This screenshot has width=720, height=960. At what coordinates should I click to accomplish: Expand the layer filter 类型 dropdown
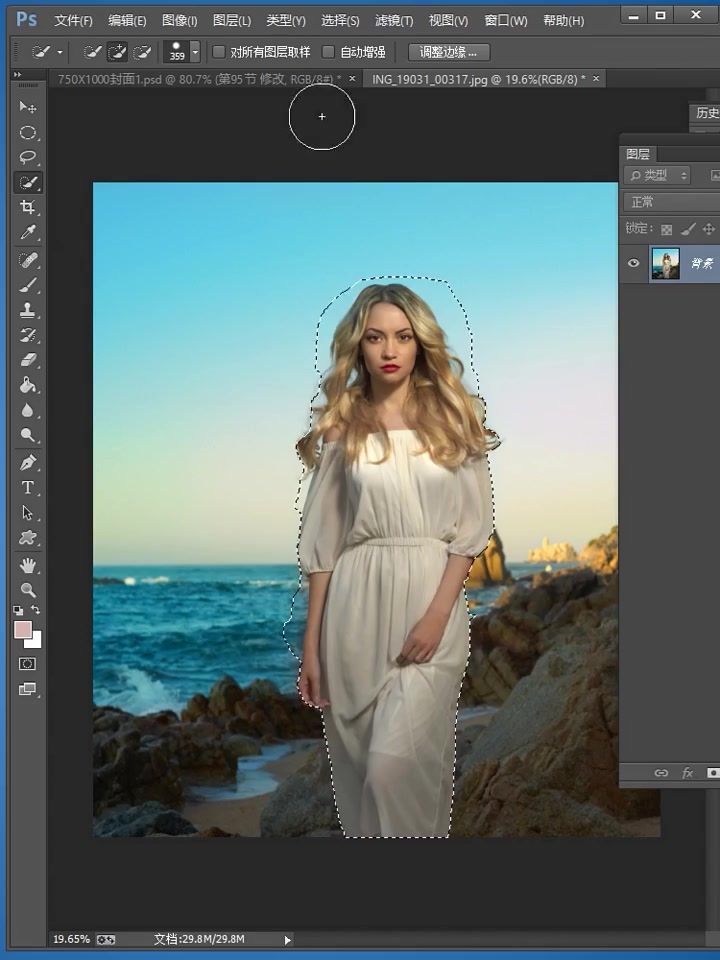(658, 176)
